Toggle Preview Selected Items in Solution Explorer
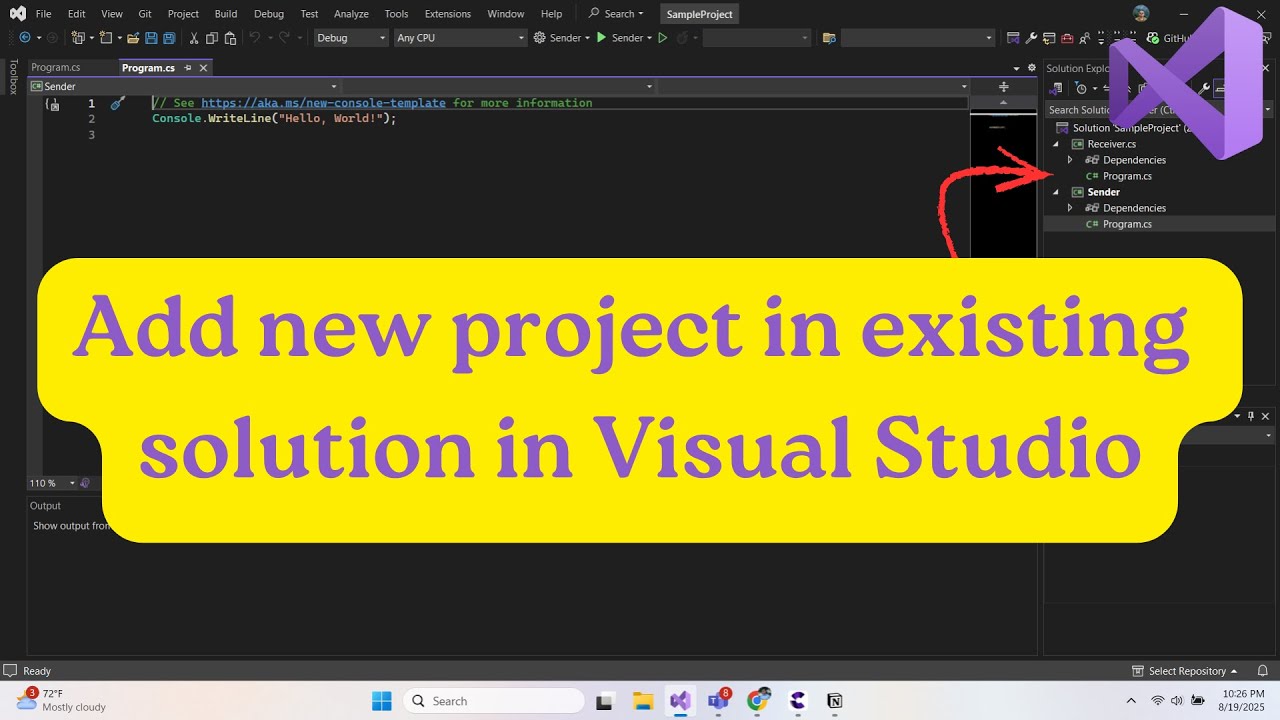The image size is (1280, 720). click(x=1219, y=88)
